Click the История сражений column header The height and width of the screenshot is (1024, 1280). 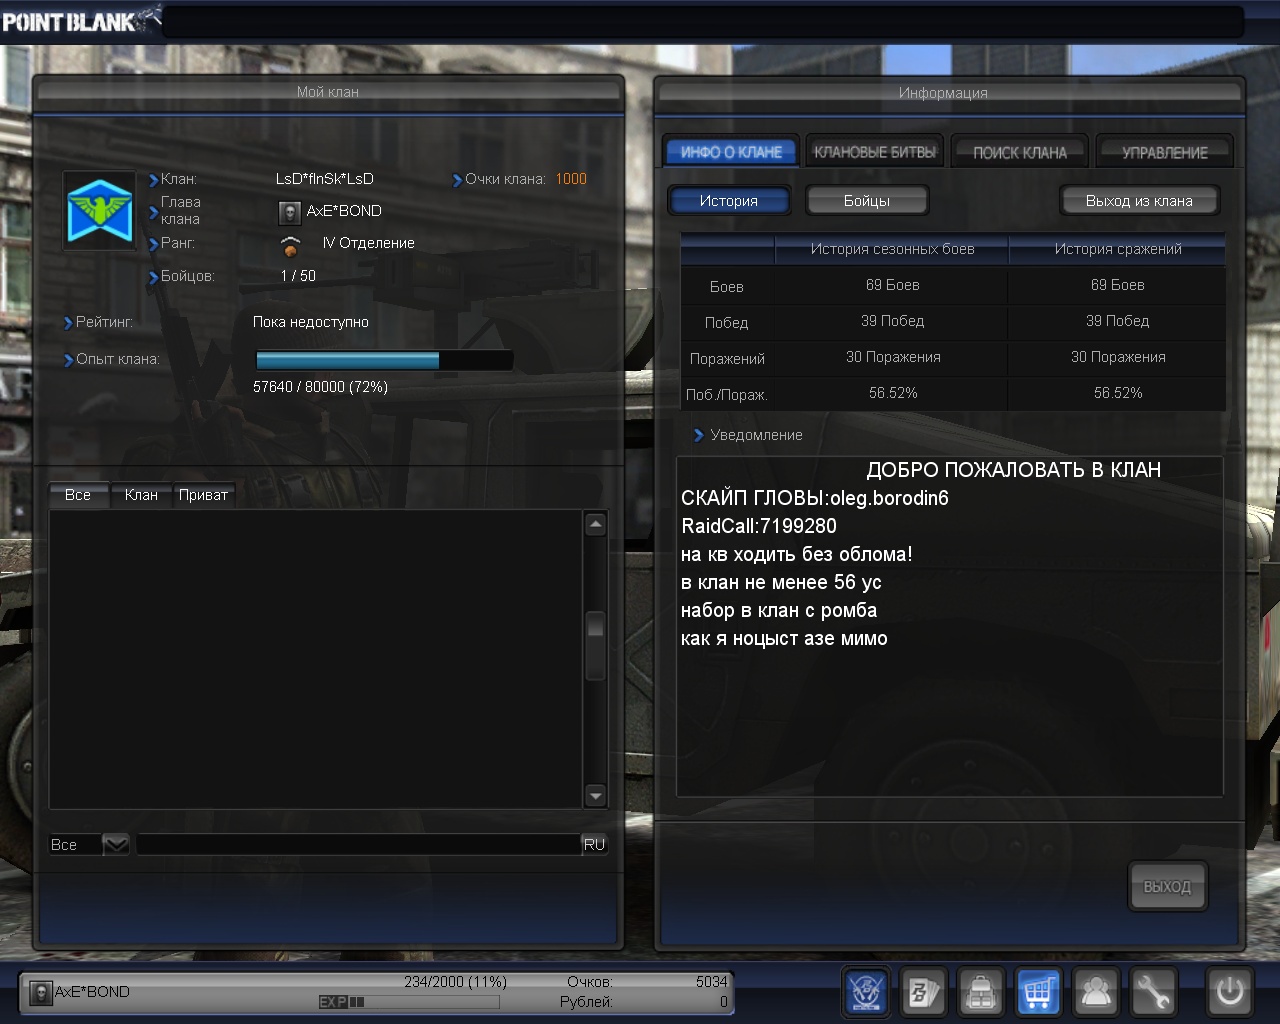pyautogui.click(x=1118, y=249)
